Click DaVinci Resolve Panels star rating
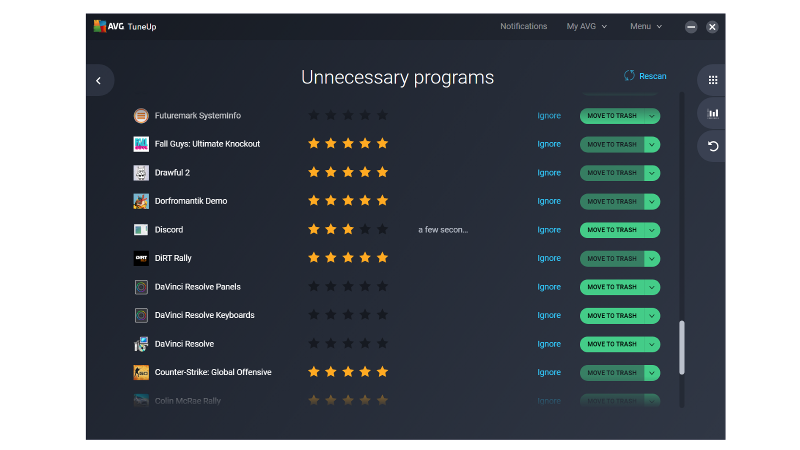The width and height of the screenshot is (800, 450). pos(348,287)
